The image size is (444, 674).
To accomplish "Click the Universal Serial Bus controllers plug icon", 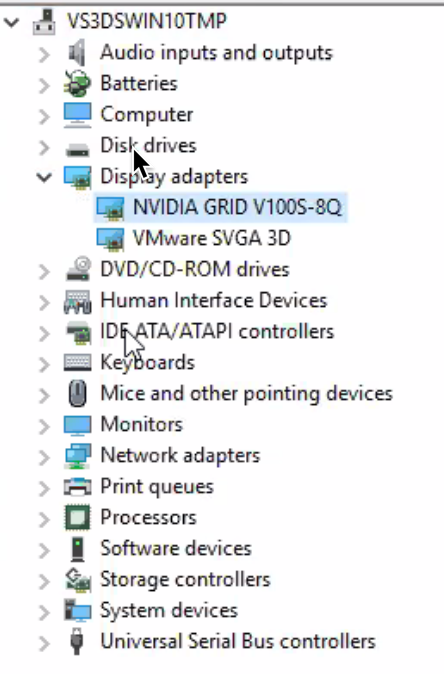I will (77, 641).
